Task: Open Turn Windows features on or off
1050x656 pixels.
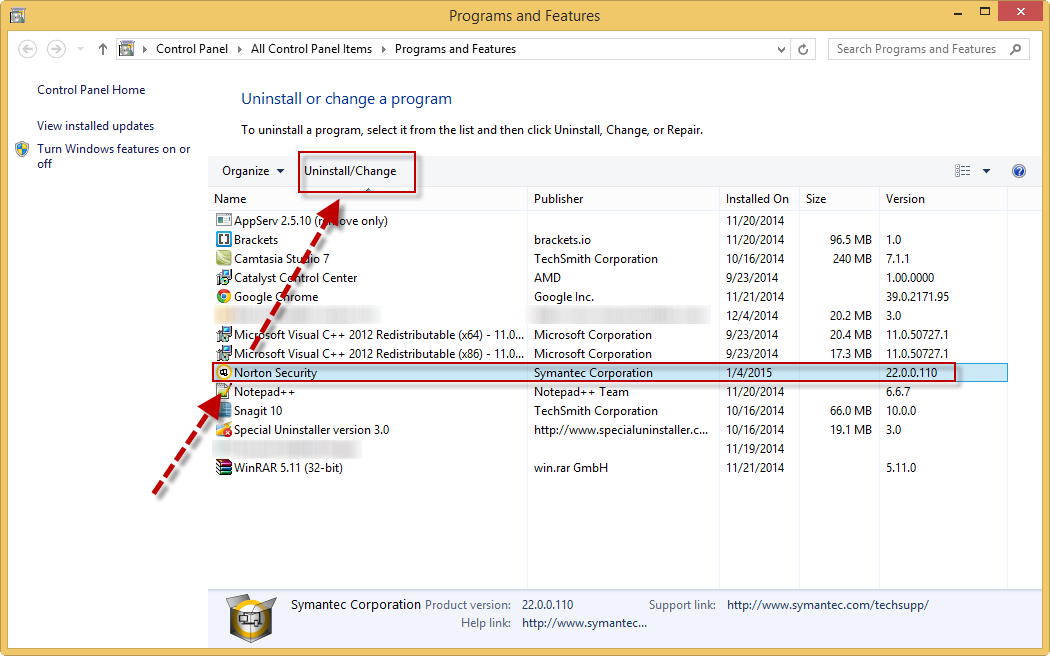Action: pos(114,156)
